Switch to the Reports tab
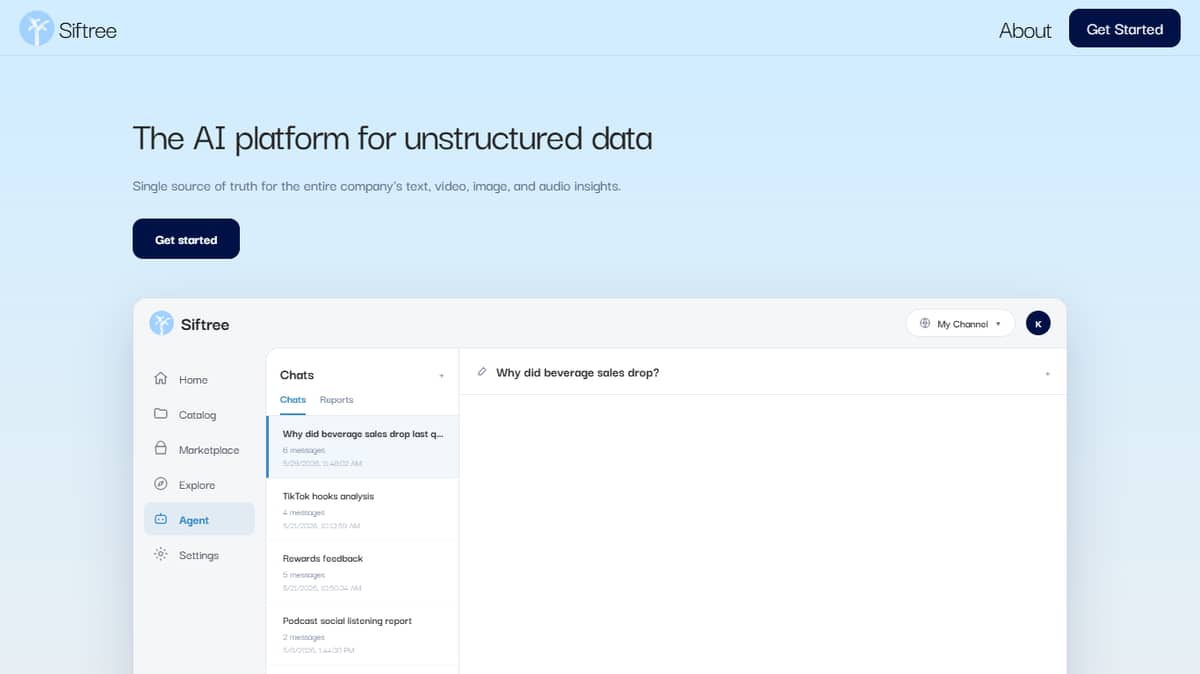The width and height of the screenshot is (1200, 674). point(336,400)
